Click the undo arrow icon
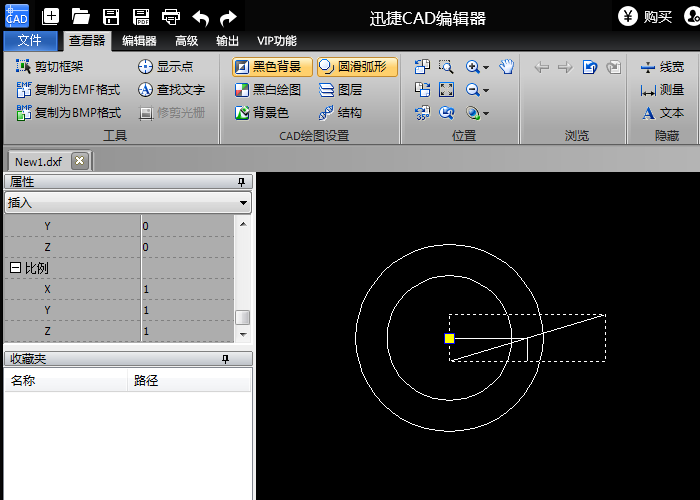Image resolution: width=700 pixels, height=500 pixels. click(201, 16)
